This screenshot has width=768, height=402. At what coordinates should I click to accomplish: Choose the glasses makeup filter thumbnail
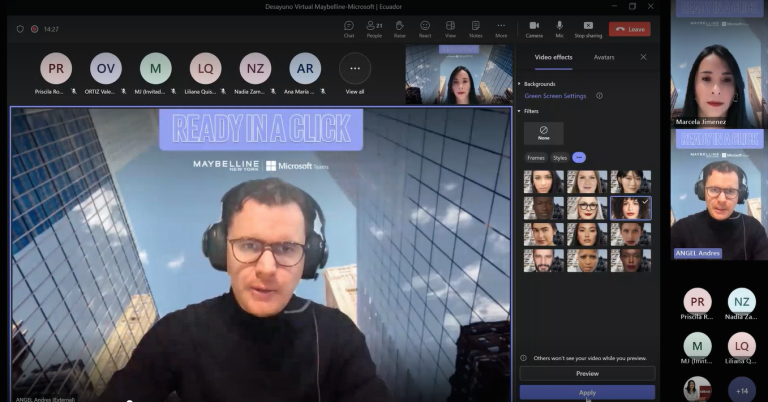click(x=587, y=208)
